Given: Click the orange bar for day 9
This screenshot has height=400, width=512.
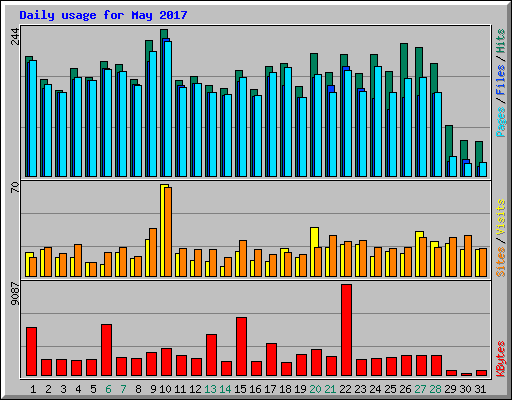Looking at the screenshot, I should point(153,252).
